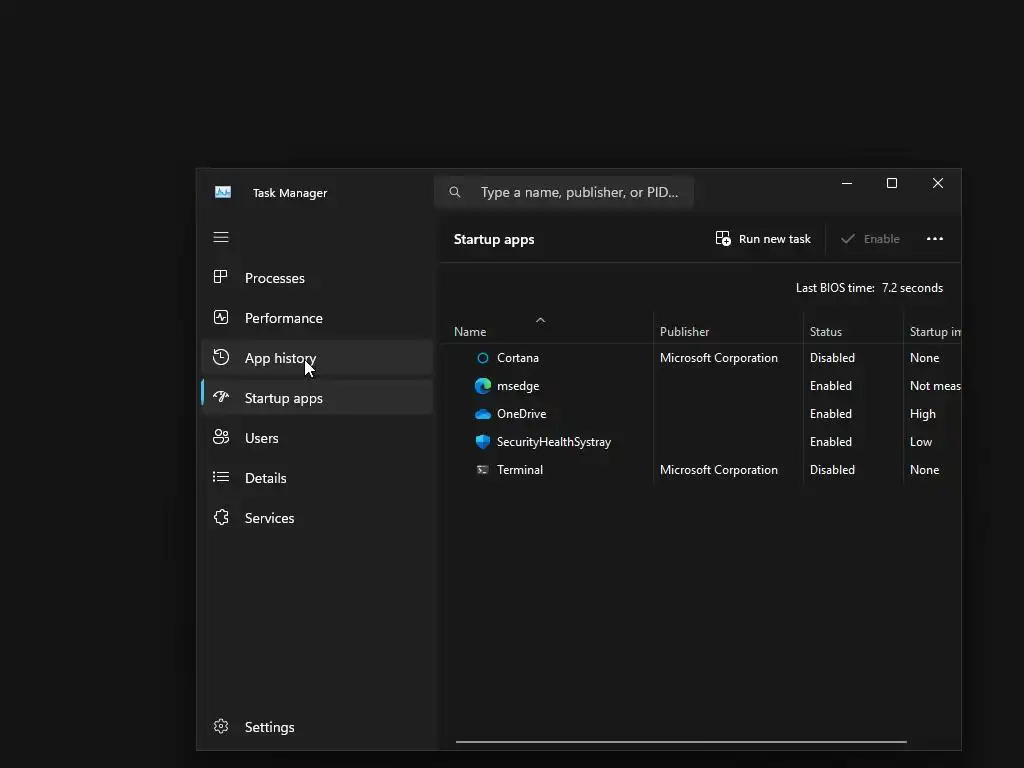Click the horizontal scrollbar at bottom

[x=681, y=742]
